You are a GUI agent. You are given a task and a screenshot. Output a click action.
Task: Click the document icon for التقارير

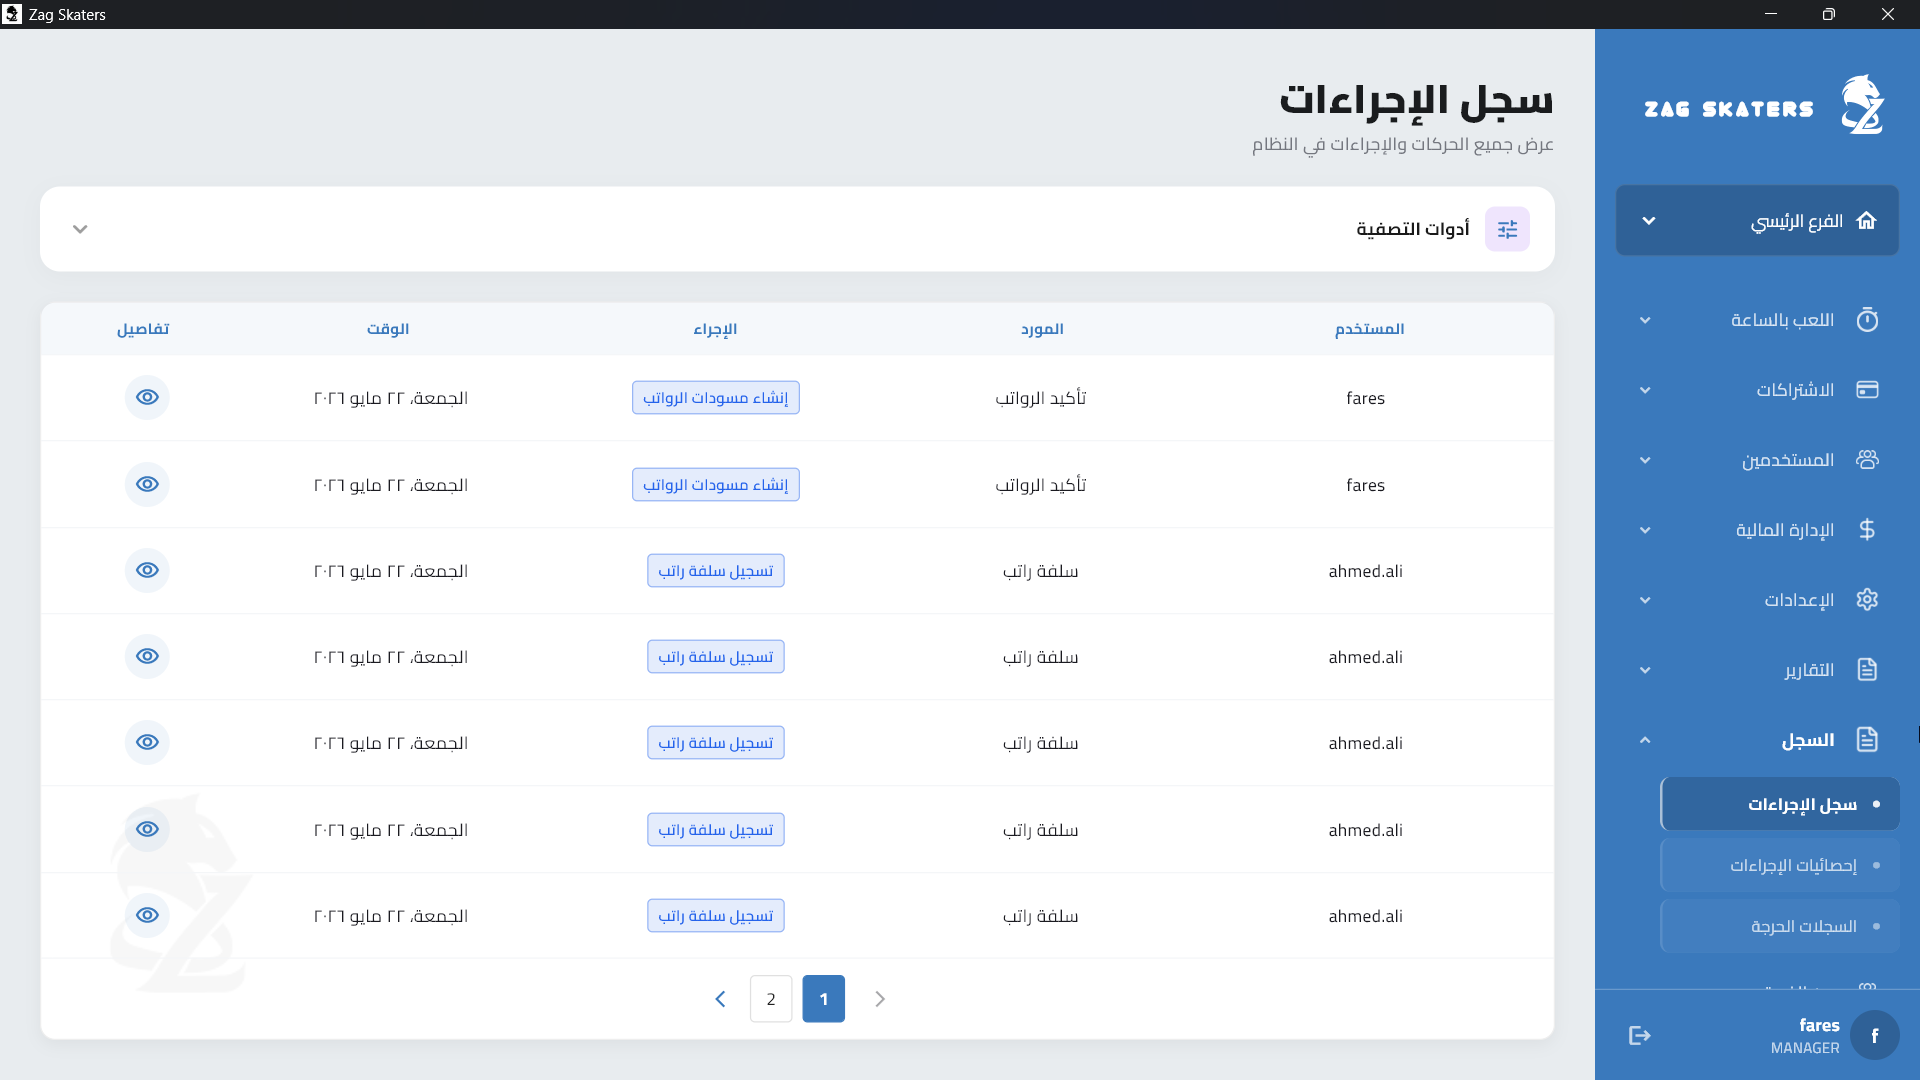(1867, 670)
